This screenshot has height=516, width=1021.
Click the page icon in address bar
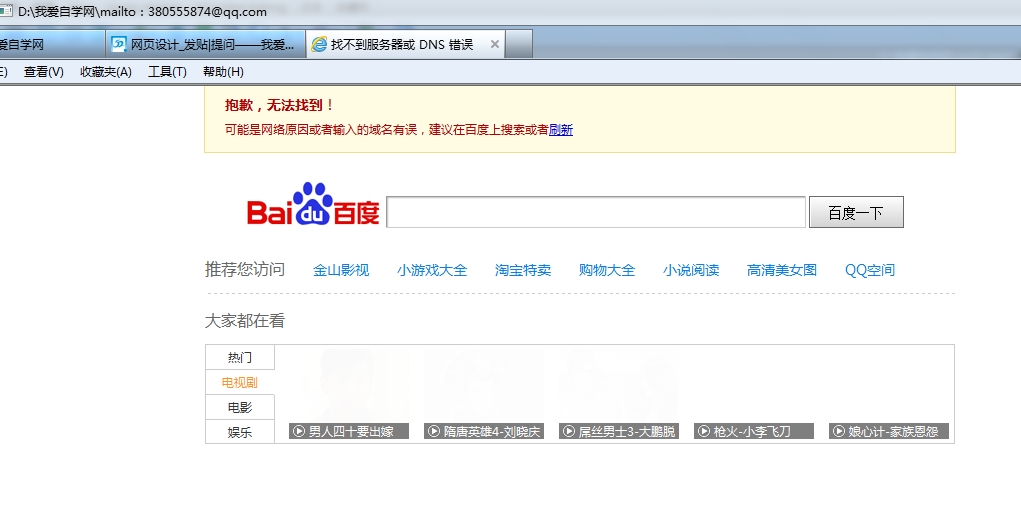pos(6,11)
